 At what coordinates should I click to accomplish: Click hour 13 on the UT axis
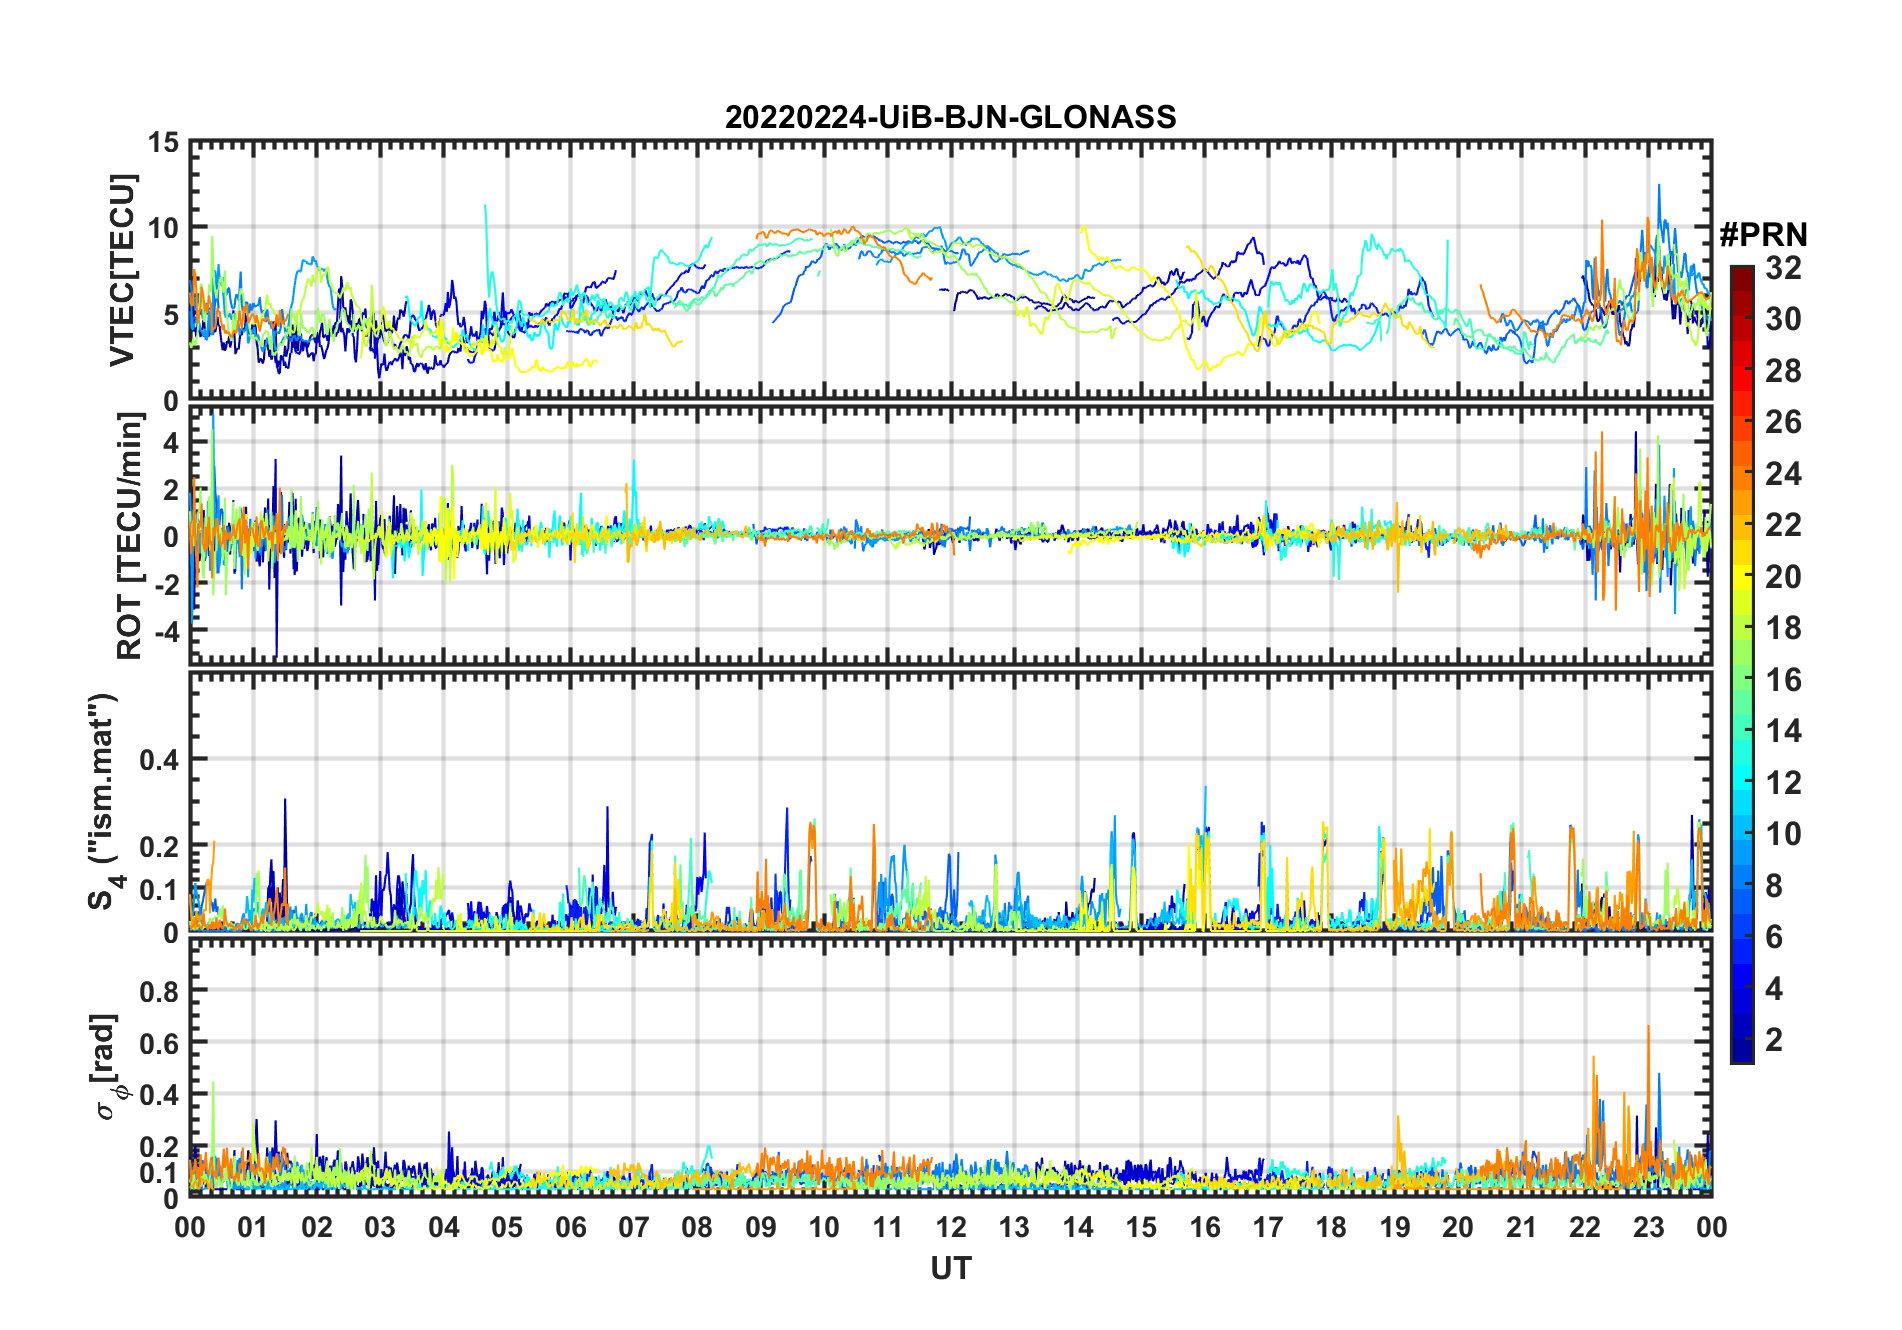[x=1014, y=1227]
